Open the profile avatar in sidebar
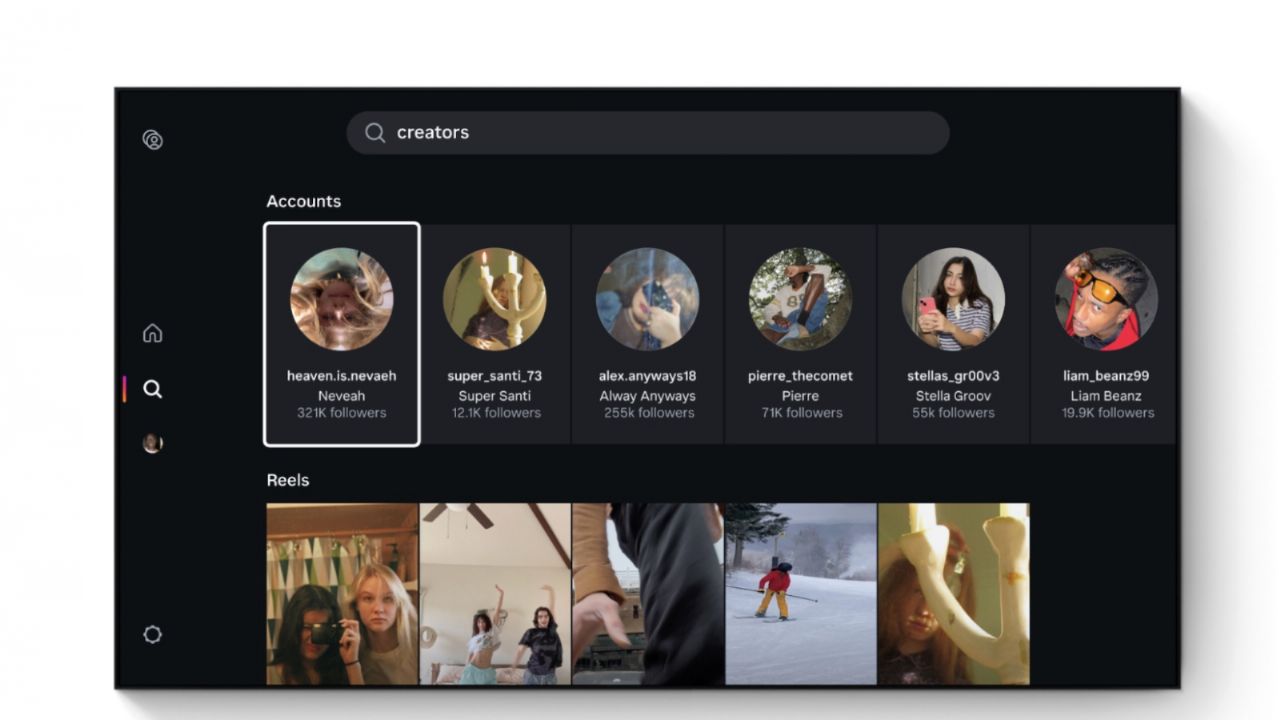Image resolution: width=1280 pixels, height=720 pixels. tap(153, 443)
